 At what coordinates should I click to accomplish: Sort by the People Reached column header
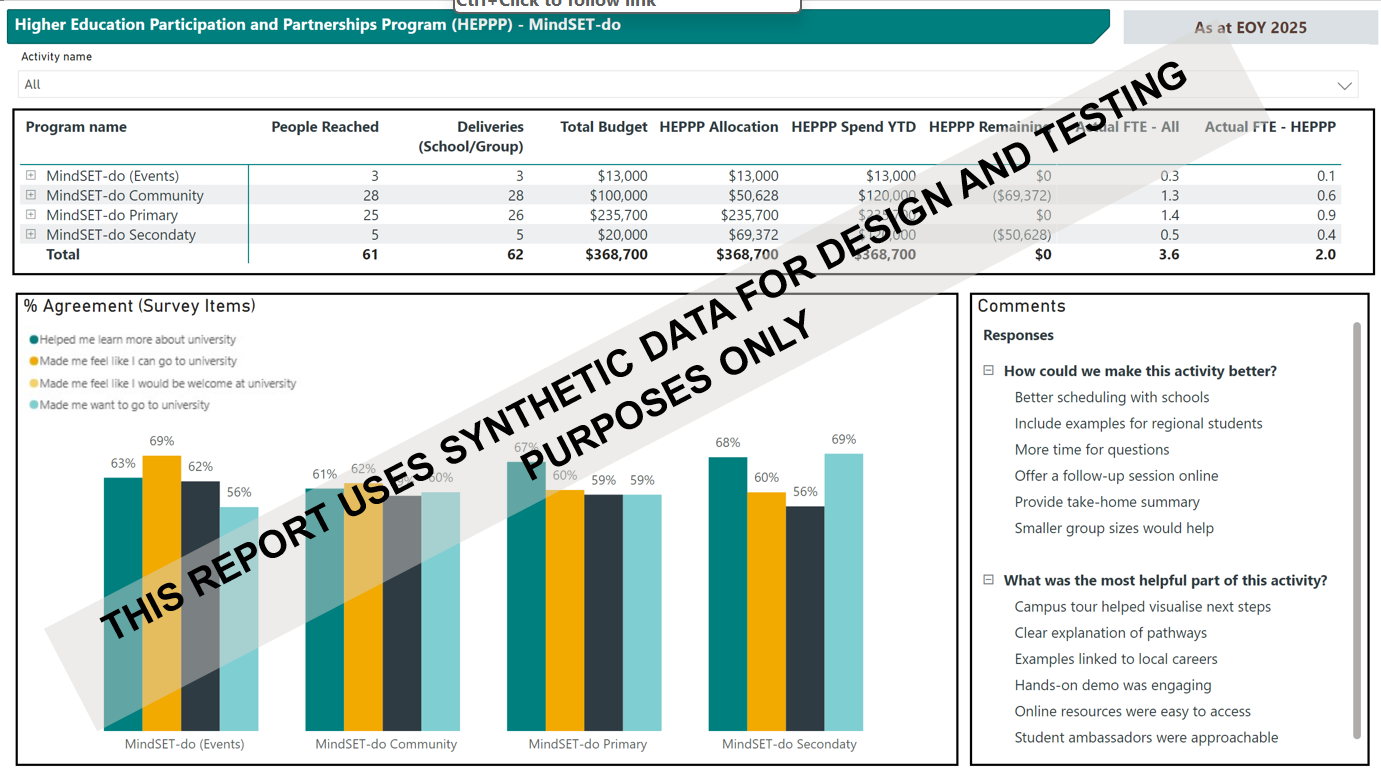[x=324, y=127]
